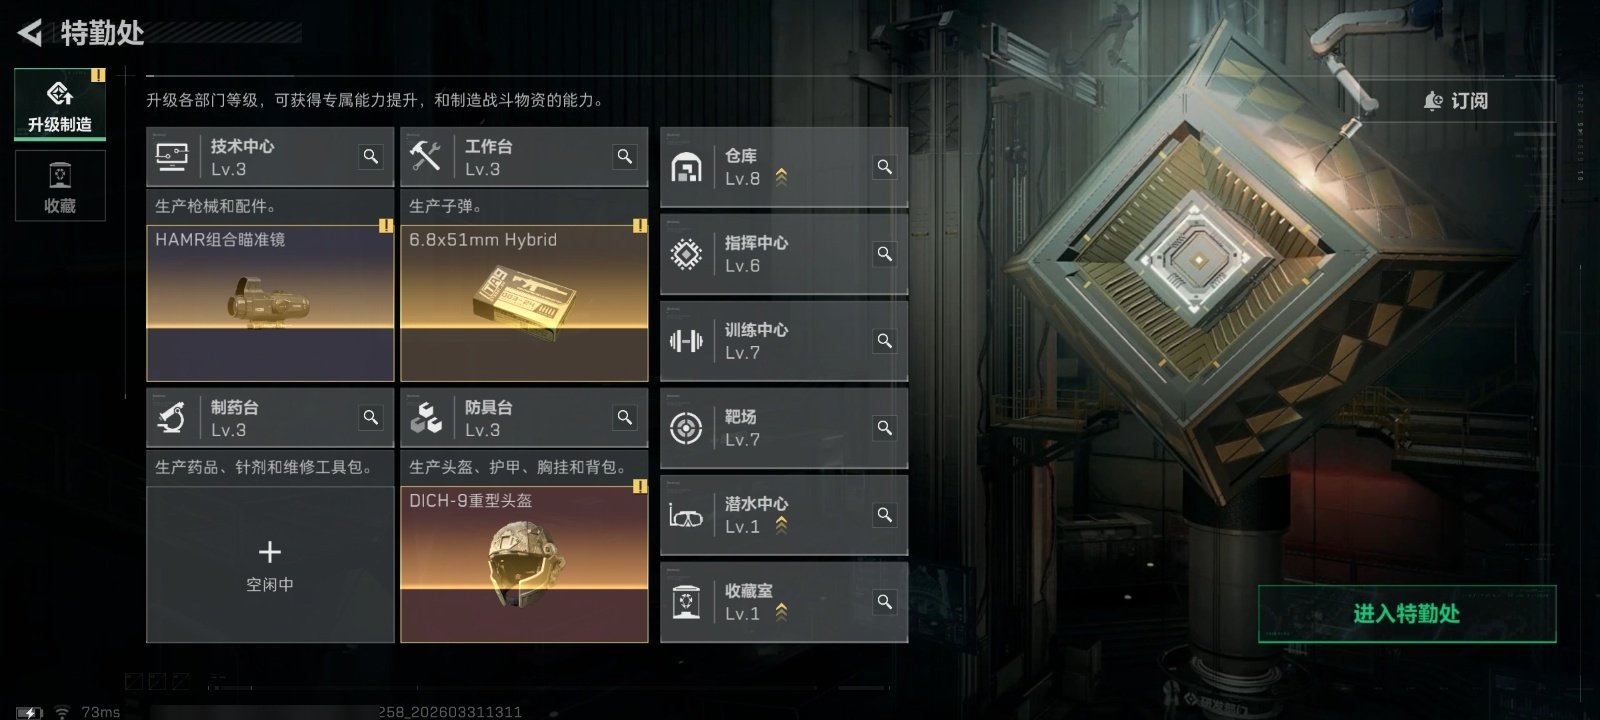Click the magnifier icon on 制药台
Image resolution: width=1600 pixels, height=720 pixels.
click(371, 417)
